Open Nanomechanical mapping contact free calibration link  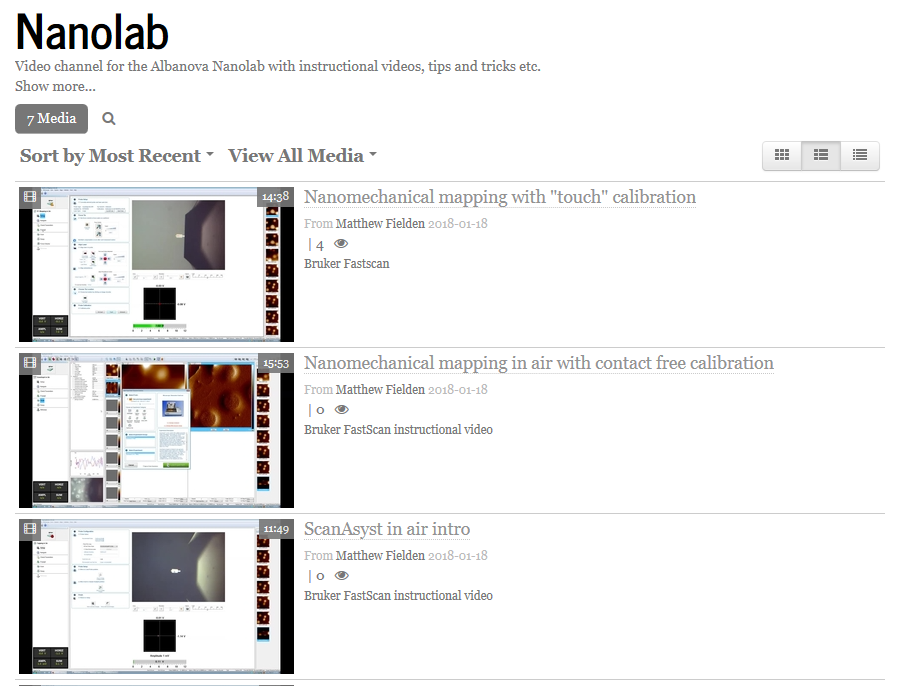tap(538, 363)
